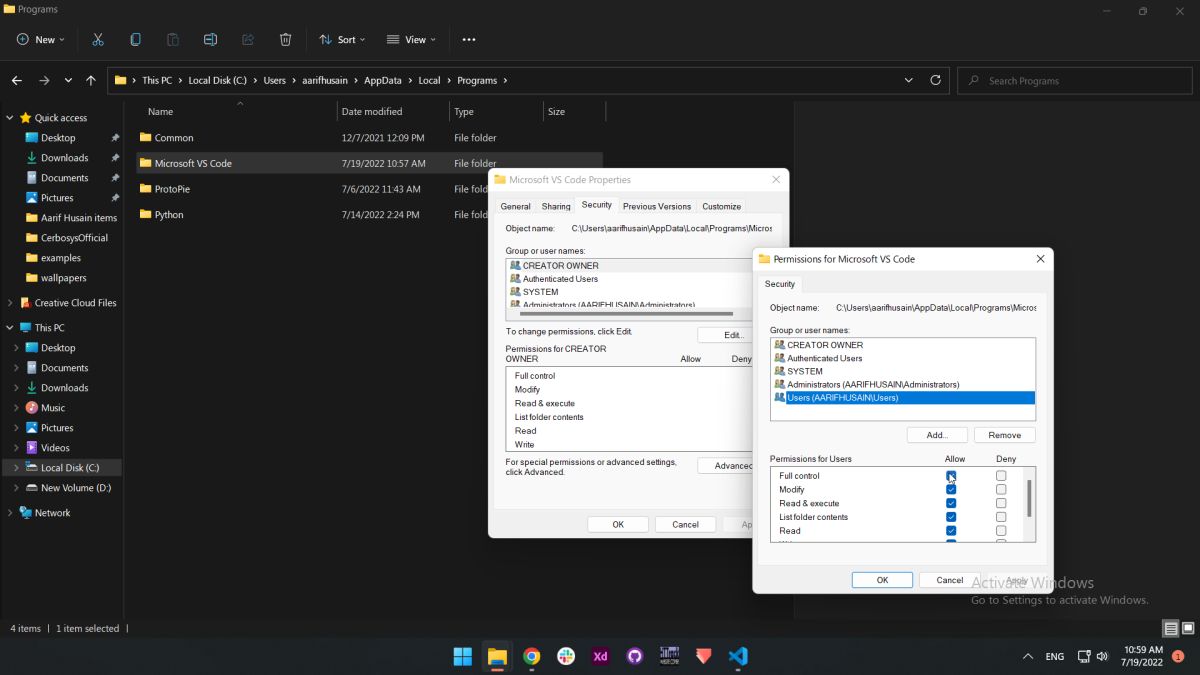
Task: Switch to the Sharing tab in Properties
Action: [x=556, y=206]
